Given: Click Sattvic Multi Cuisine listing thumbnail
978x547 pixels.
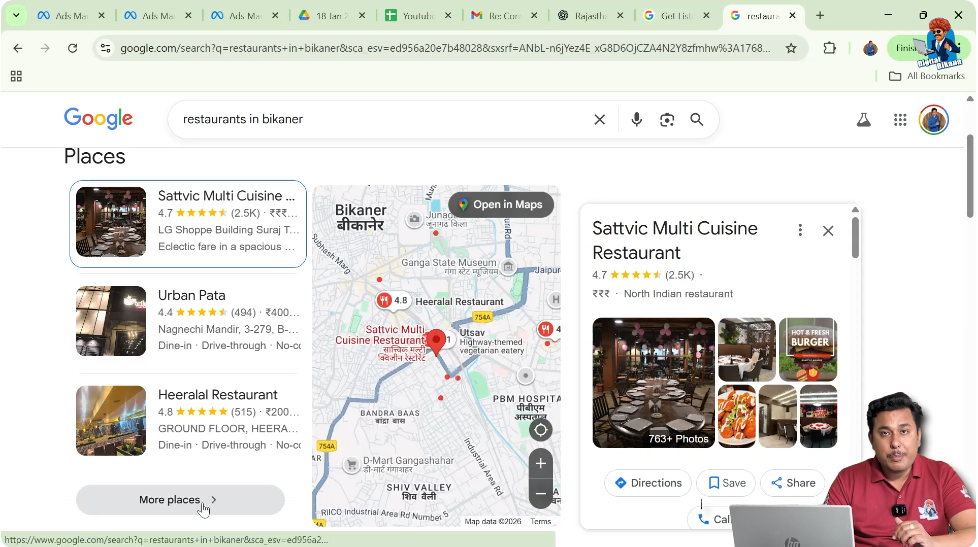Looking at the screenshot, I should coord(111,222).
